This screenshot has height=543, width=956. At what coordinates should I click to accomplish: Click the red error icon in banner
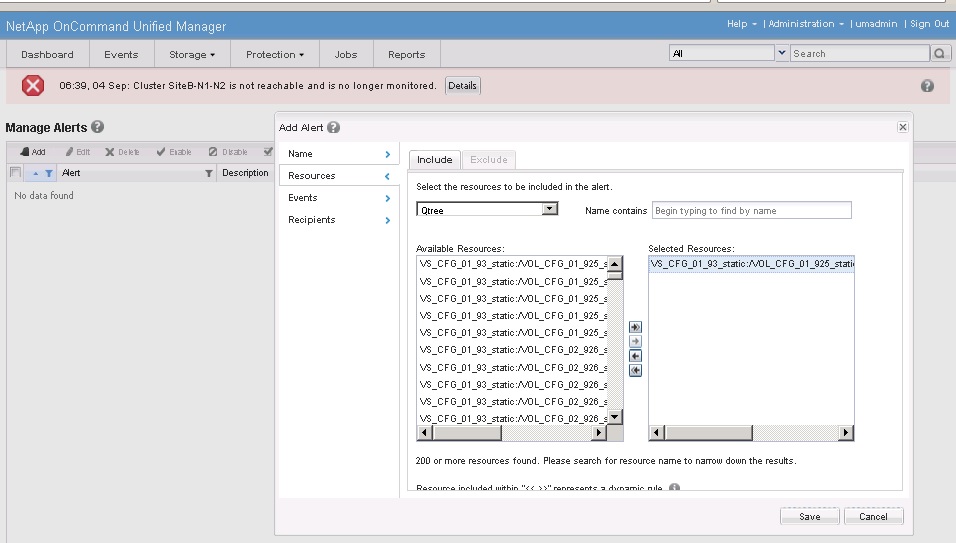click(x=33, y=86)
